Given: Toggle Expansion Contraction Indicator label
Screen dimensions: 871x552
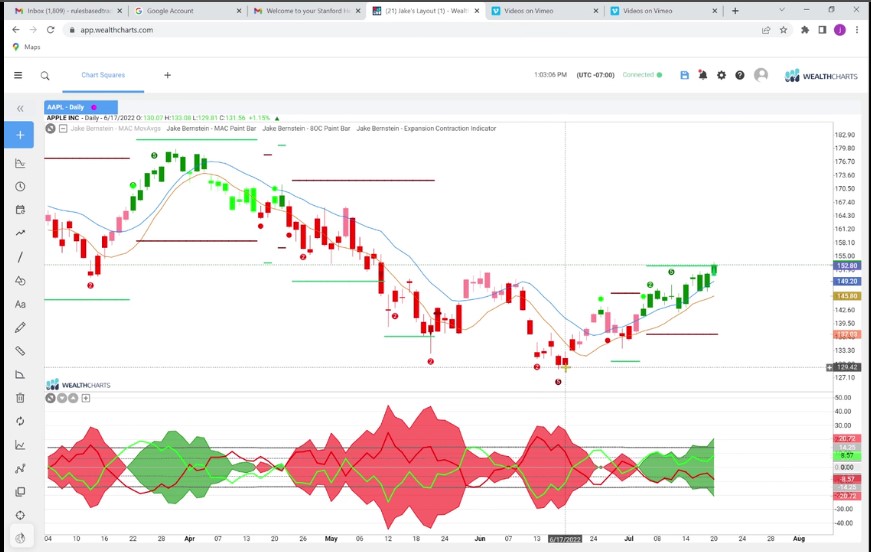Looking at the screenshot, I should (426, 128).
